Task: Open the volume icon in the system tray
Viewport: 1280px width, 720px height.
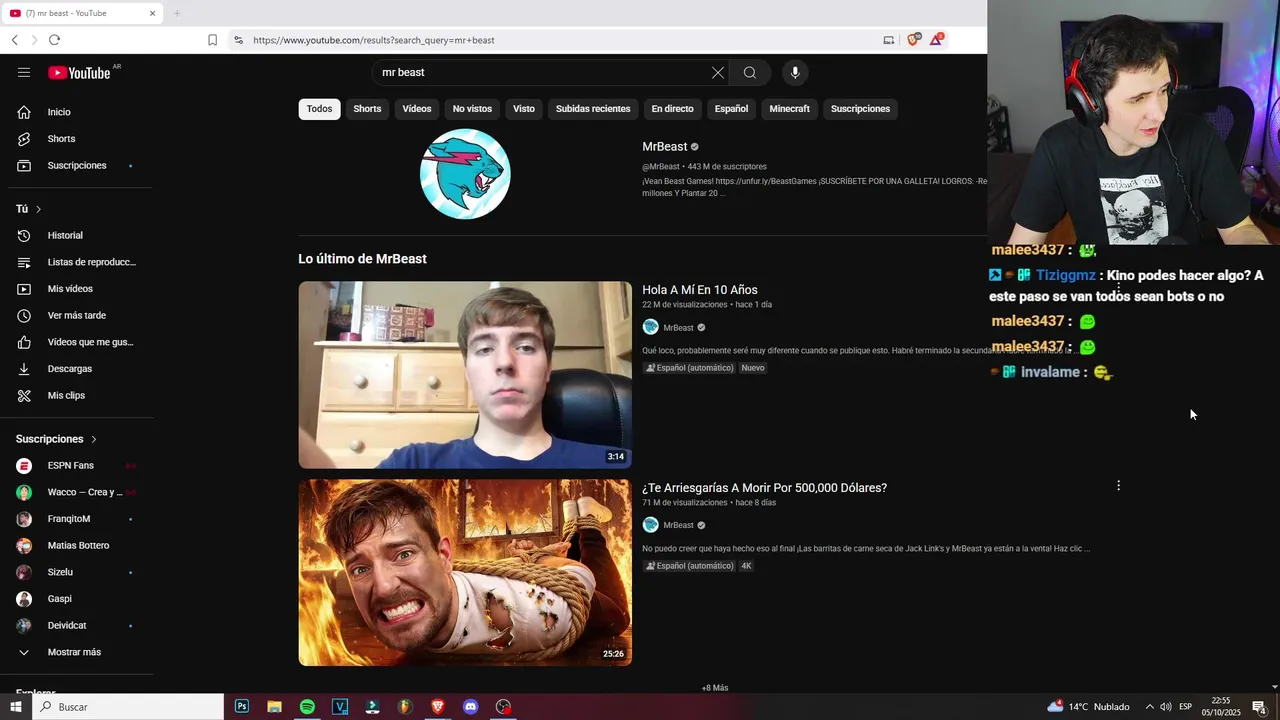Action: point(1166,707)
